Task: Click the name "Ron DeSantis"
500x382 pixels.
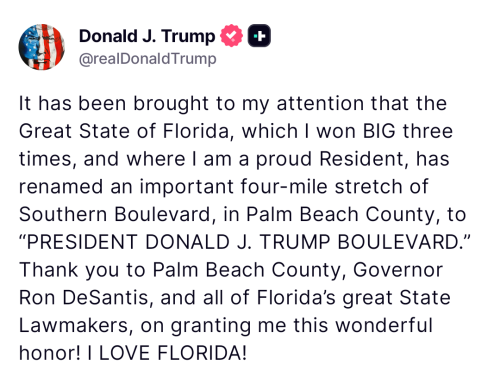Action: coord(83,298)
